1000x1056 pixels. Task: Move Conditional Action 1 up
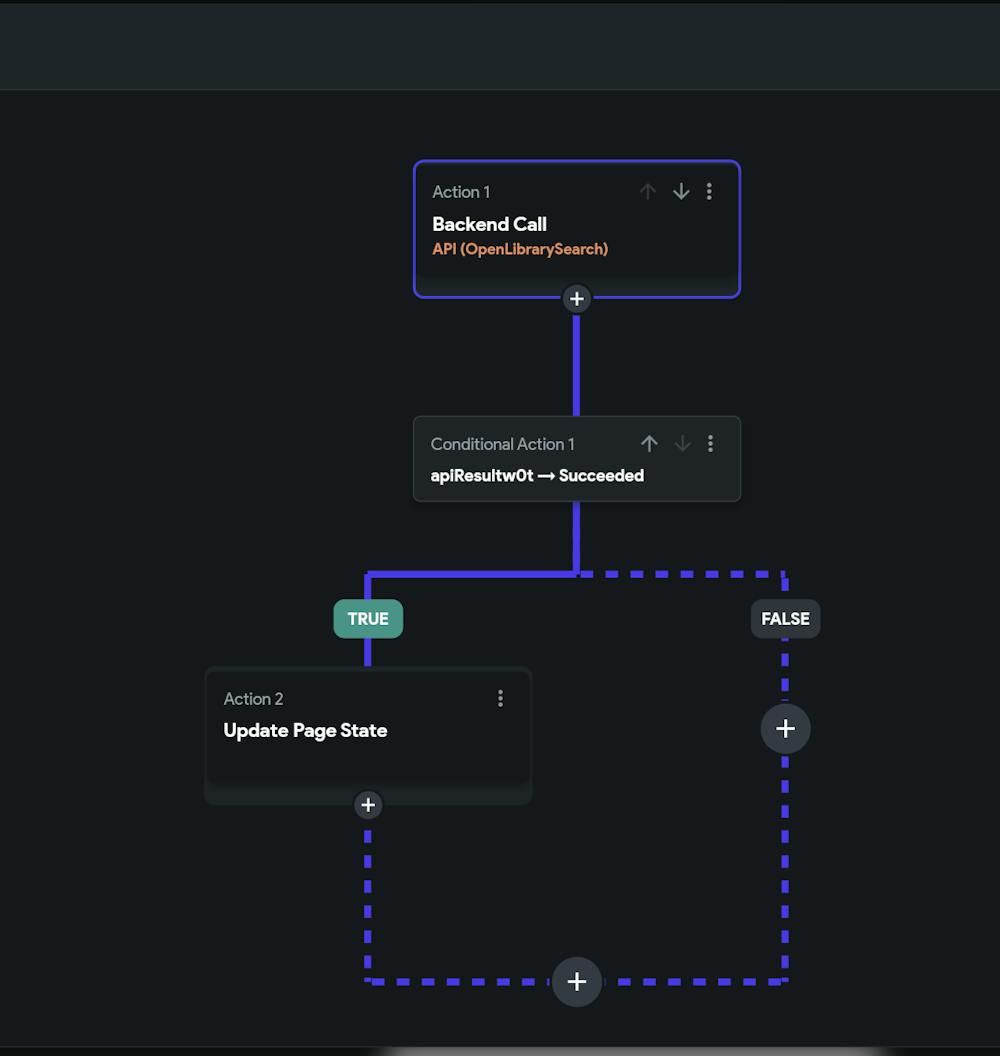(649, 443)
